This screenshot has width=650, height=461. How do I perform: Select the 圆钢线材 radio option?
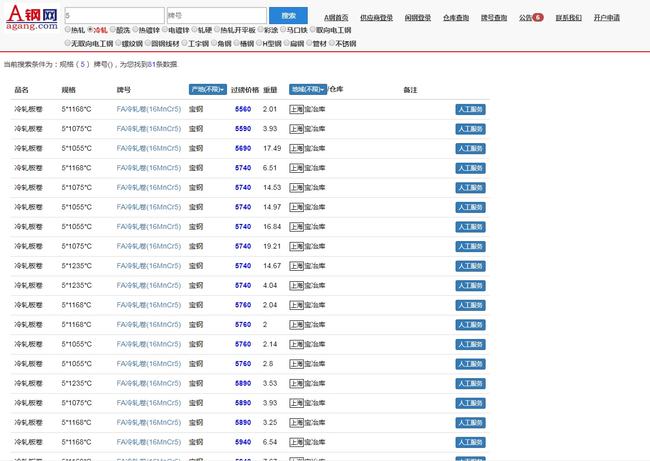148,43
